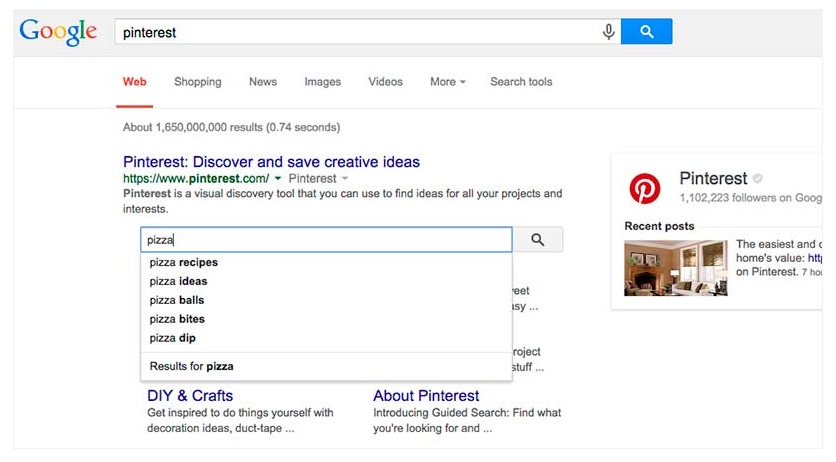
Task: Open the living room recent post thumbnail
Action: [x=676, y=268]
